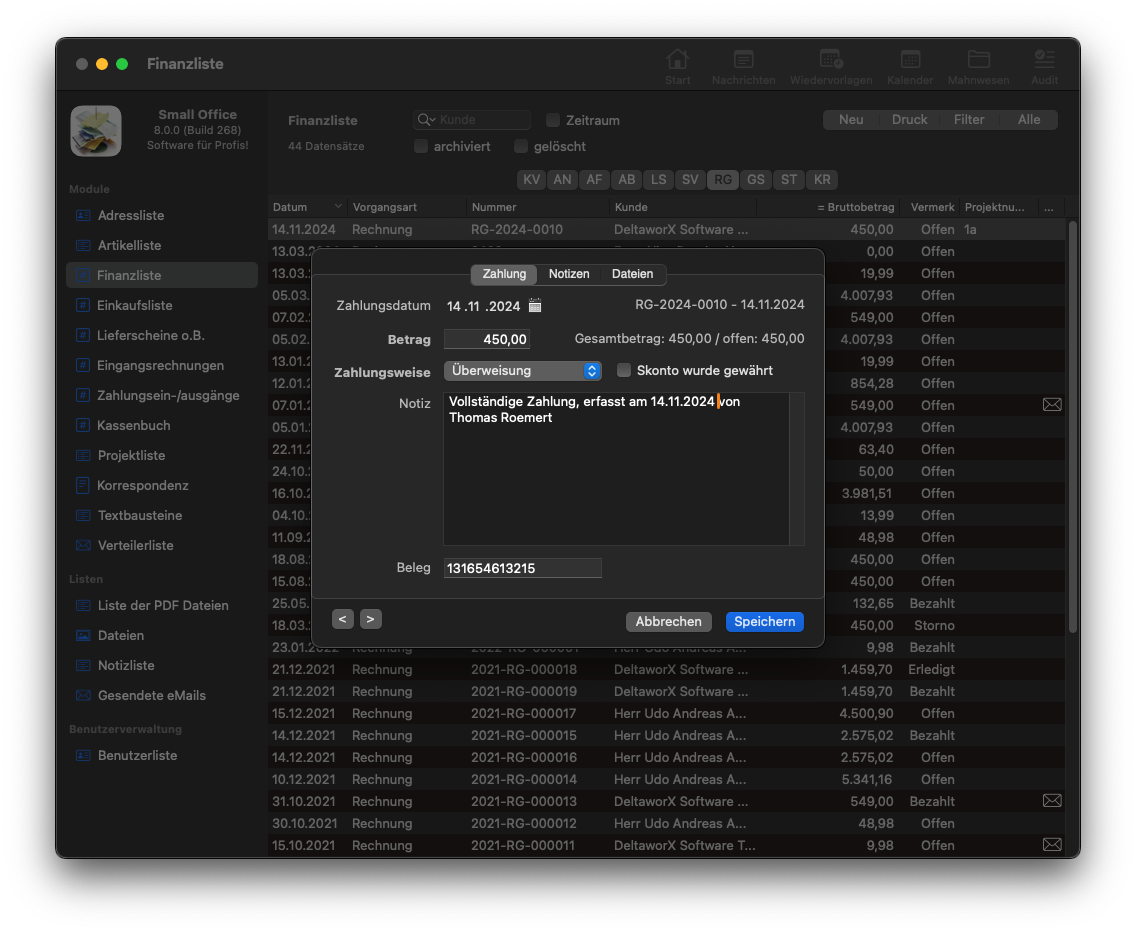Open the Zahlungsweise Überweisung dropdown

coord(522,370)
